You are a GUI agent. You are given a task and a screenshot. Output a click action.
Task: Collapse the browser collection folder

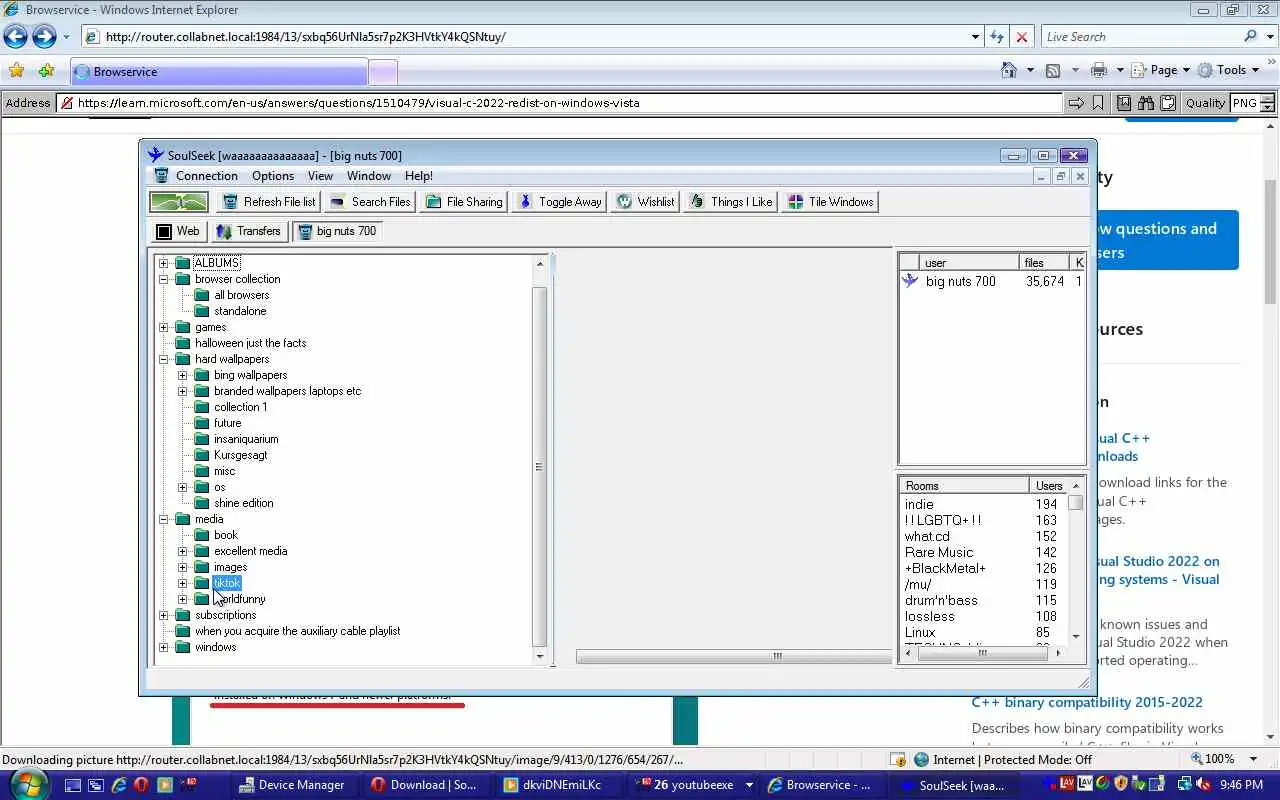pos(164,279)
